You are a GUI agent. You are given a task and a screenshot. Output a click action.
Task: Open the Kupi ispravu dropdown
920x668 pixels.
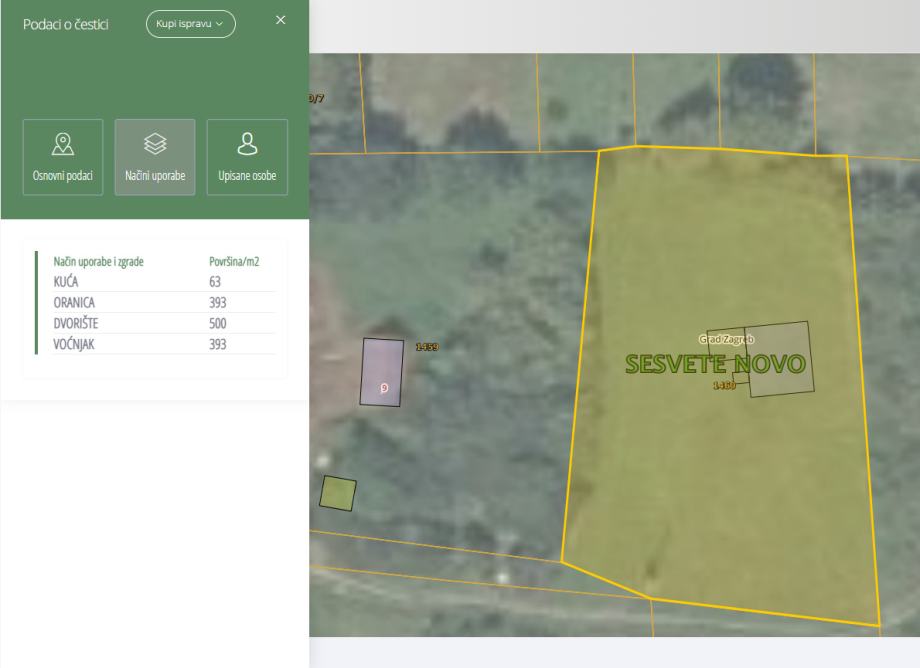[x=191, y=24]
